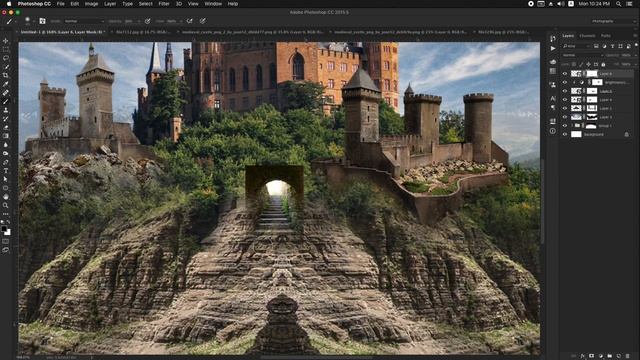Open the layer blend mode Normal dropdown
The height and width of the screenshot is (360, 640).
coord(582,55)
